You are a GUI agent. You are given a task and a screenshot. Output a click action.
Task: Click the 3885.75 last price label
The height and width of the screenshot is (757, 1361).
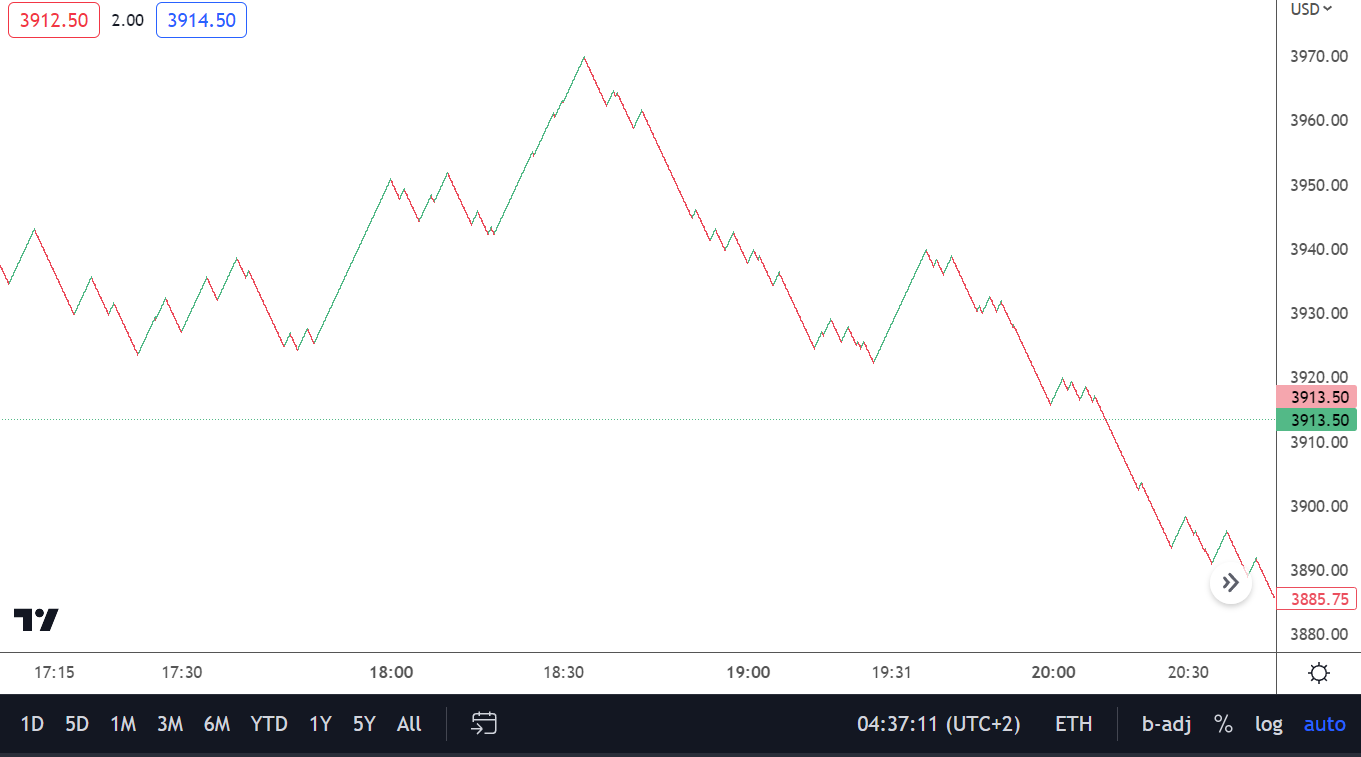[x=1320, y=600]
